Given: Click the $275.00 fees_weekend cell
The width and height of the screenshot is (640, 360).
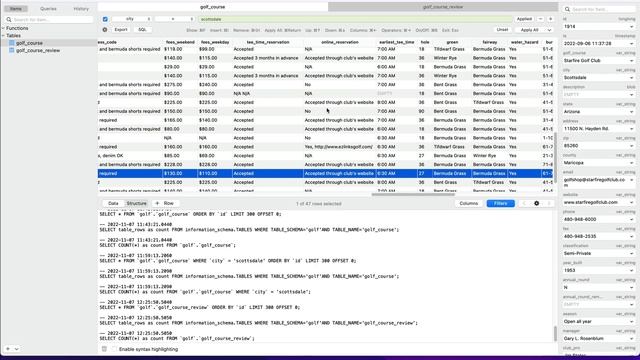Looking at the screenshot, I should coord(180,84).
